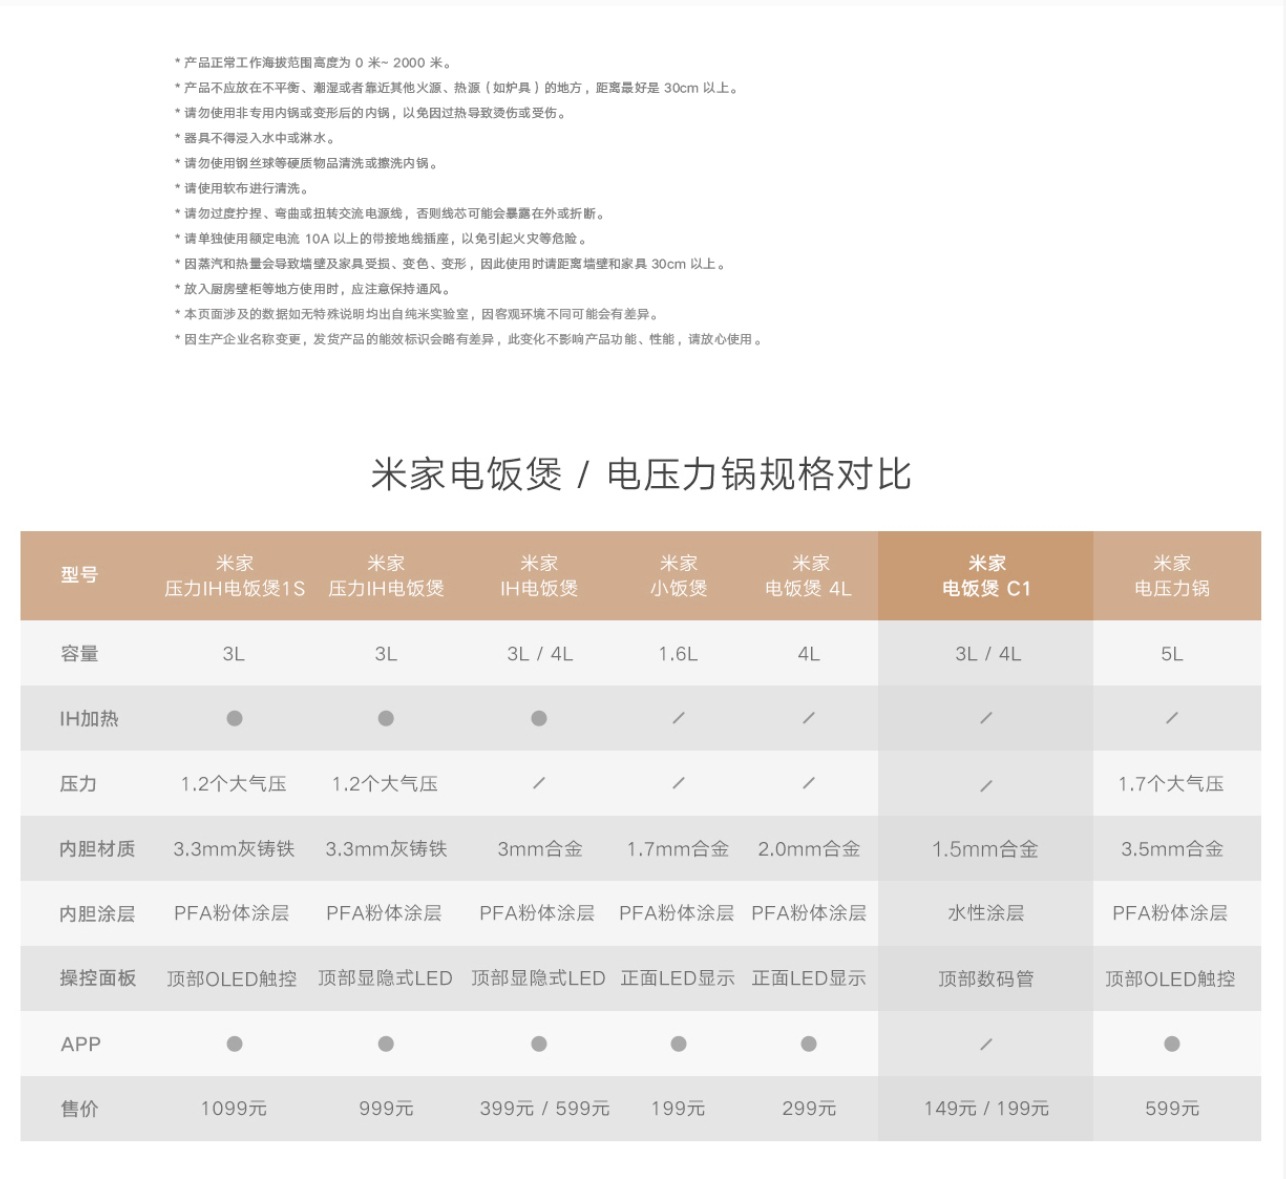Select the note mentioning 额定电流 10A
The width and height of the screenshot is (1286, 1179).
pyautogui.click(x=382, y=238)
